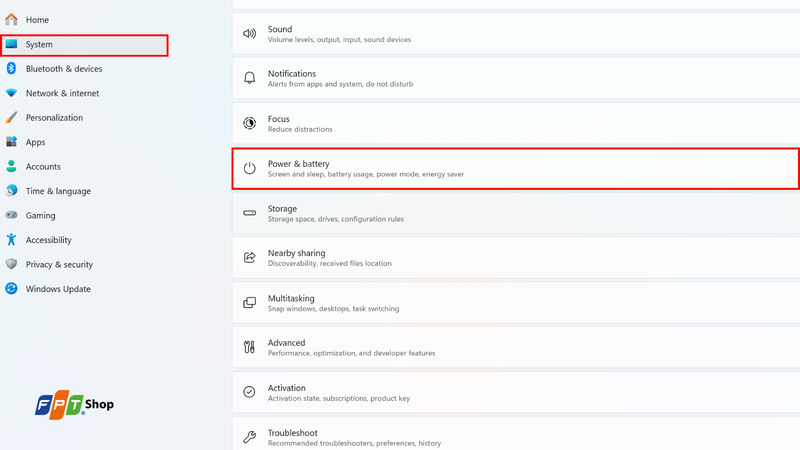This screenshot has width=800, height=450.
Task: Click the Network wifi icon
Action: [x=11, y=93]
